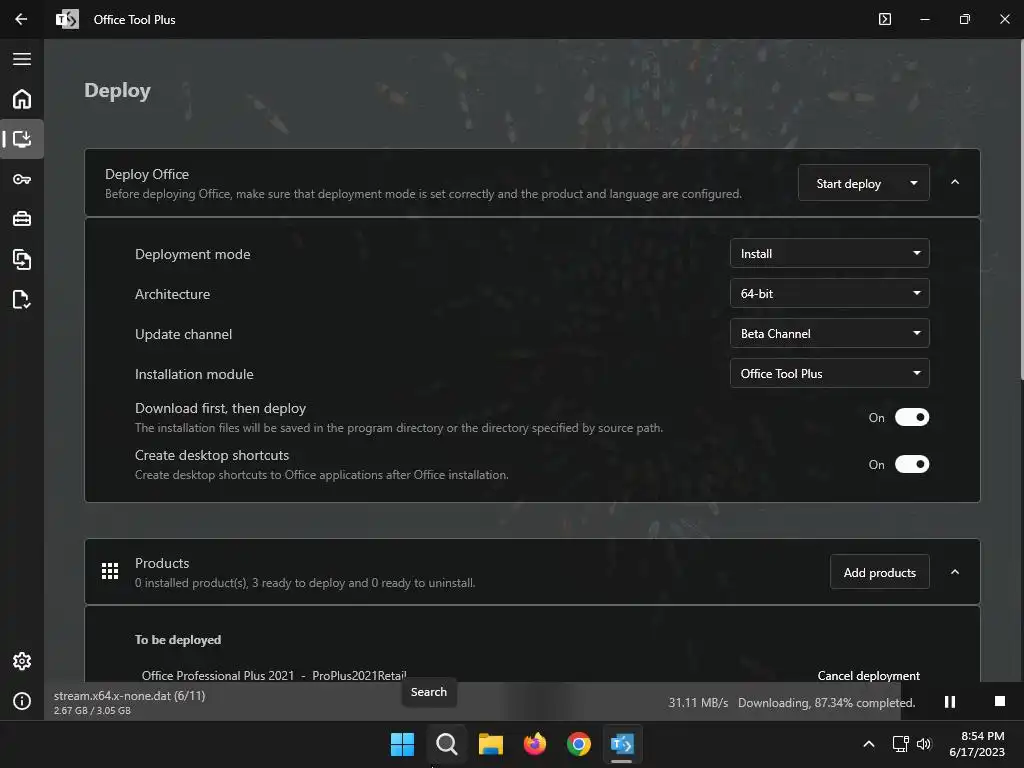1024x768 pixels.
Task: Click the Products section title
Action: (162, 563)
